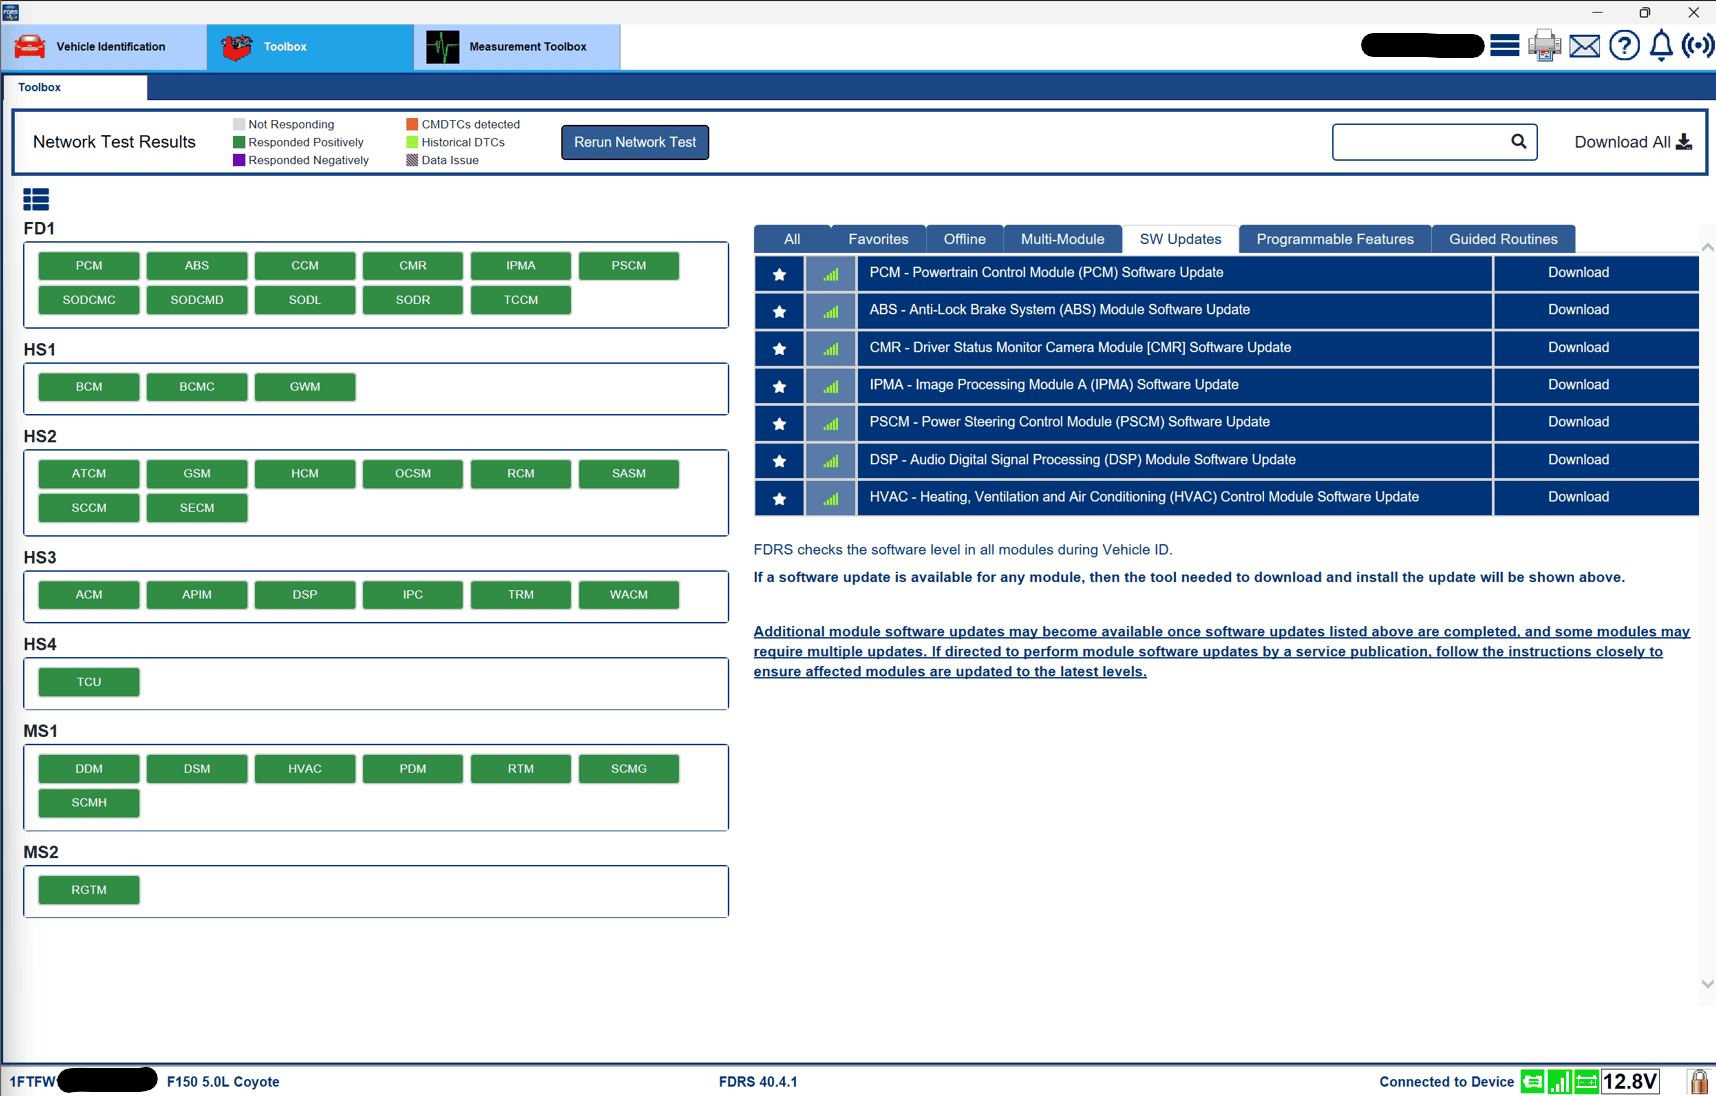The image size is (1716, 1096).
Task: Favorite star for HVAC software update
Action: [x=779, y=498]
